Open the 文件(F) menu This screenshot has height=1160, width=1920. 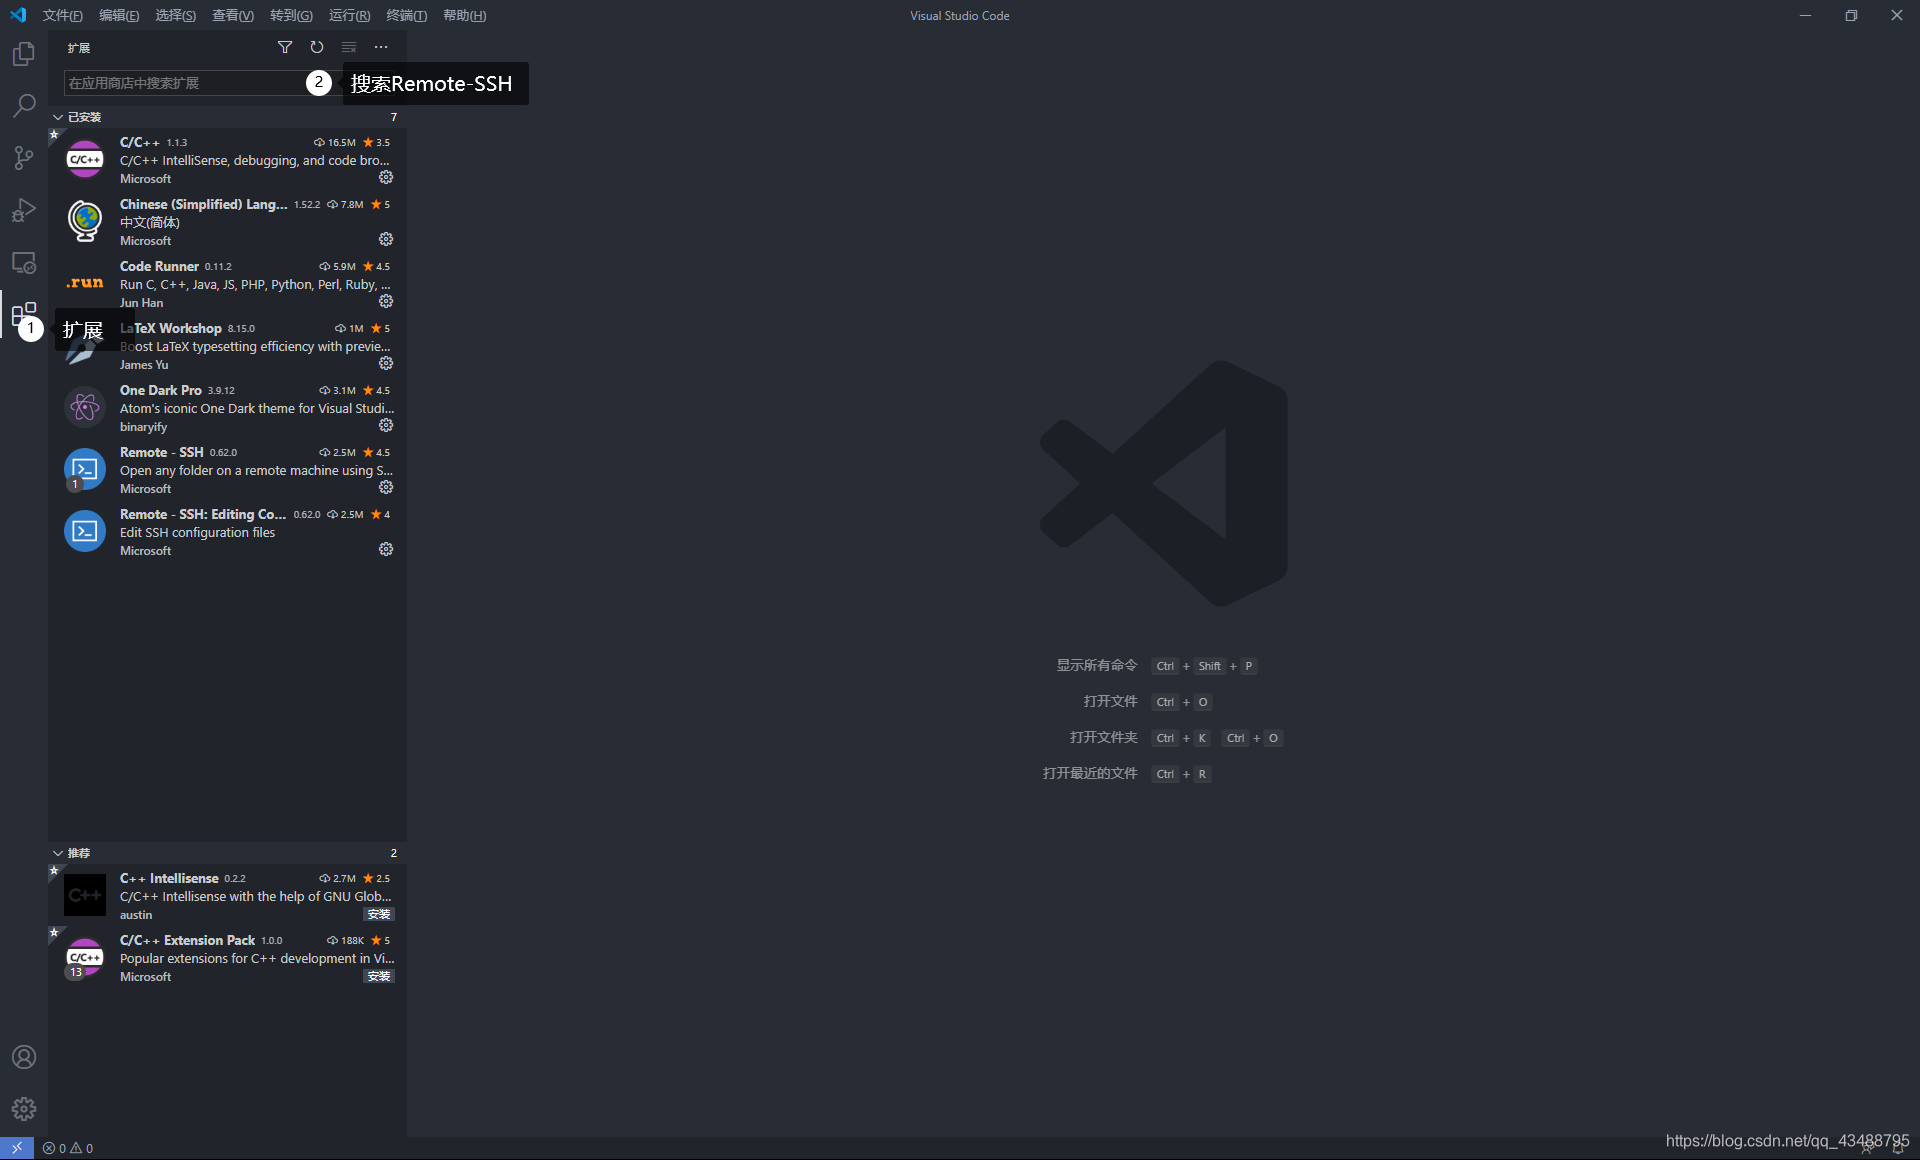point(63,15)
